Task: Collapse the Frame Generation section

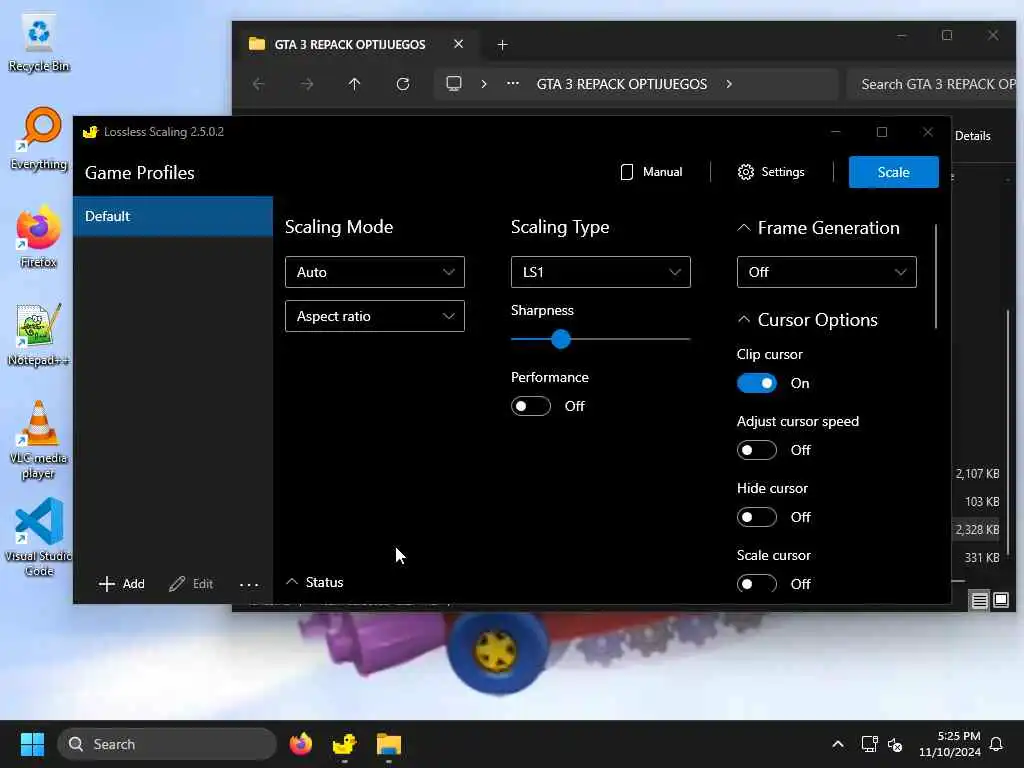Action: 744,228
